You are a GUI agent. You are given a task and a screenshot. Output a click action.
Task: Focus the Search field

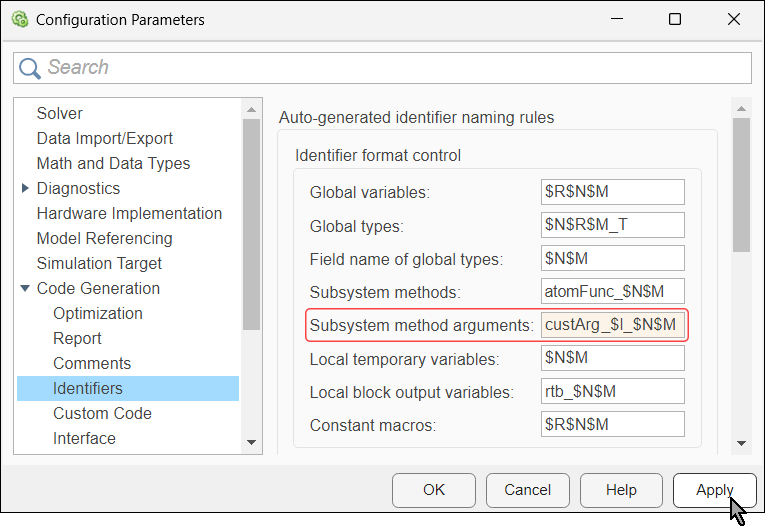pos(382,68)
